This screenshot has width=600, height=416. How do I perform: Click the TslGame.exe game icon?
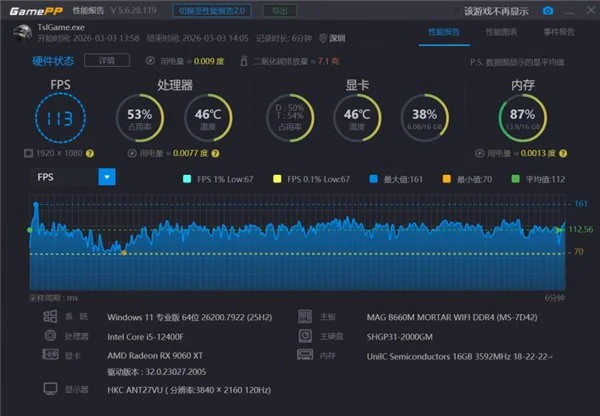tap(23, 33)
